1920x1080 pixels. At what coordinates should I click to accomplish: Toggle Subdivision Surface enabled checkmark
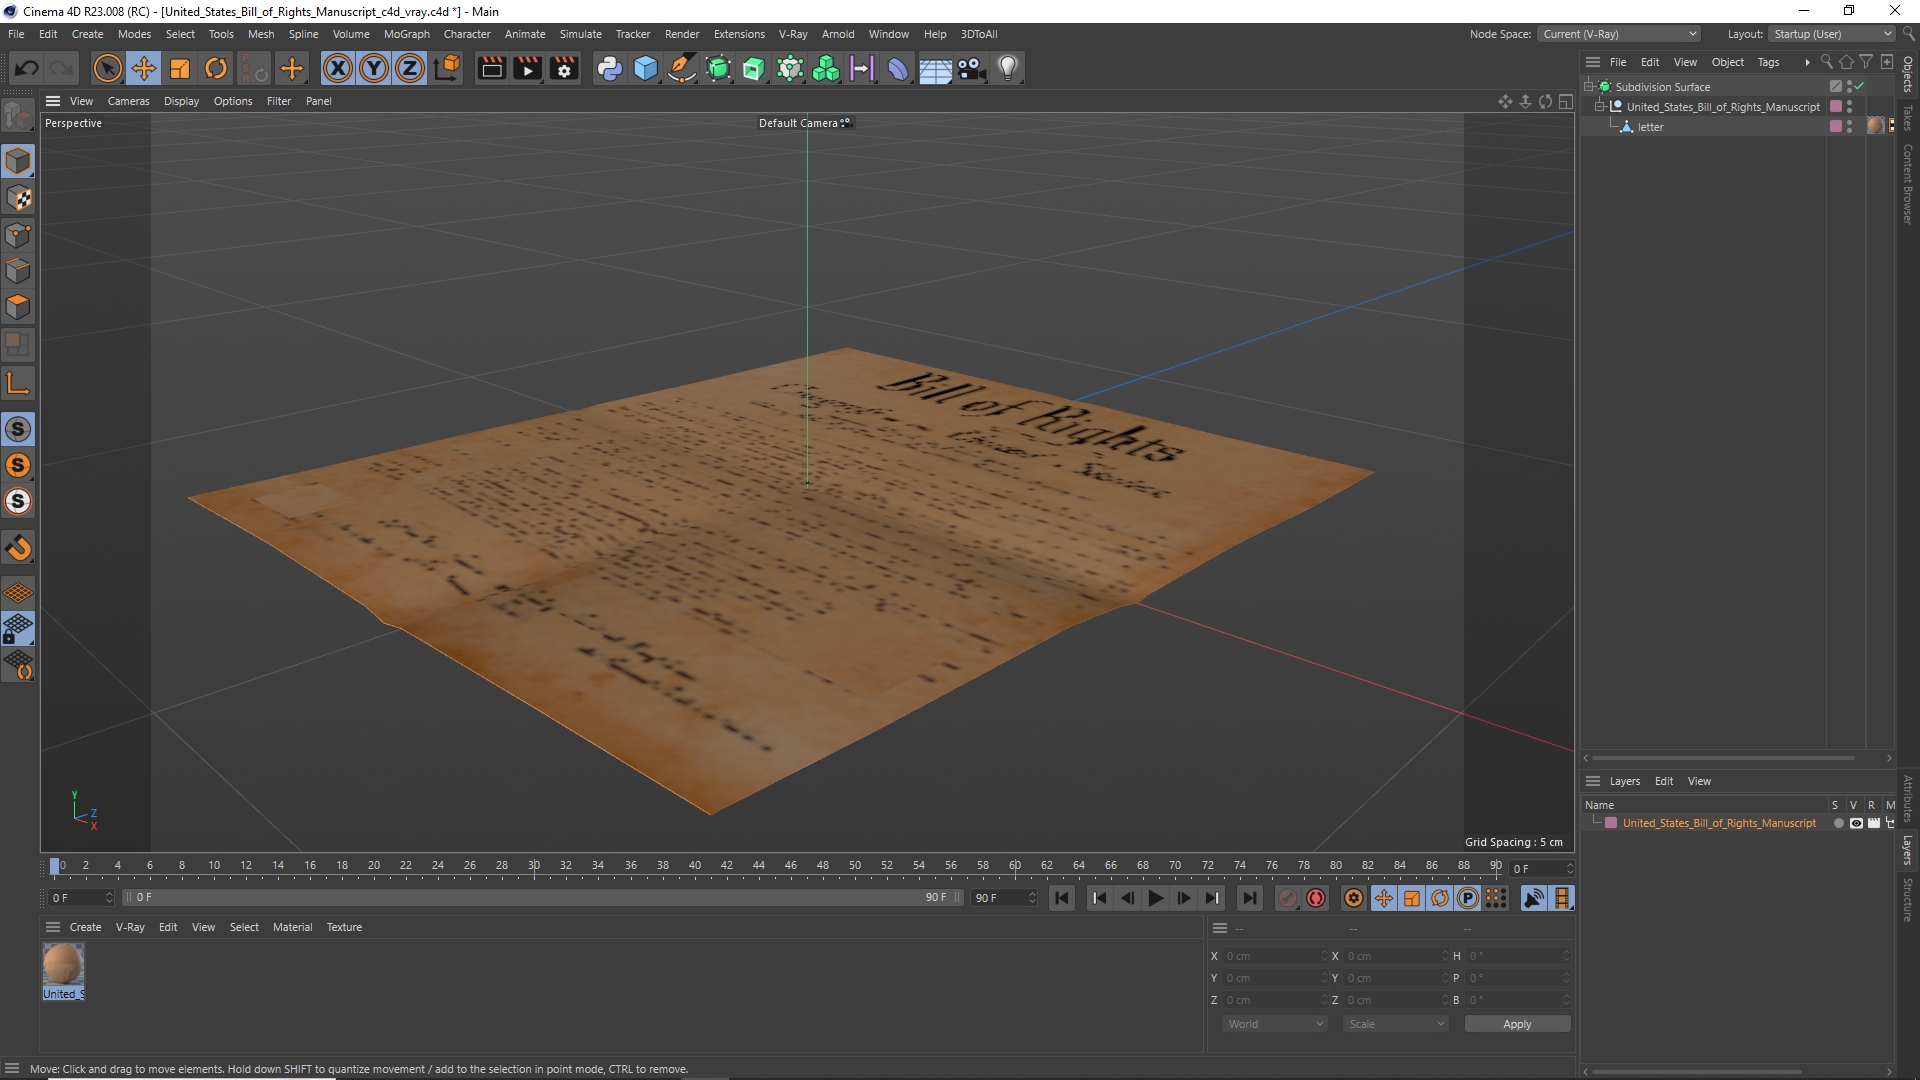coord(1859,87)
